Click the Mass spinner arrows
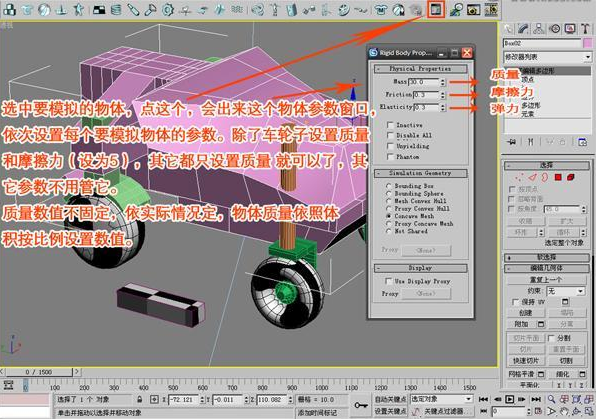This screenshot has width=596, height=420. pyautogui.click(x=443, y=82)
